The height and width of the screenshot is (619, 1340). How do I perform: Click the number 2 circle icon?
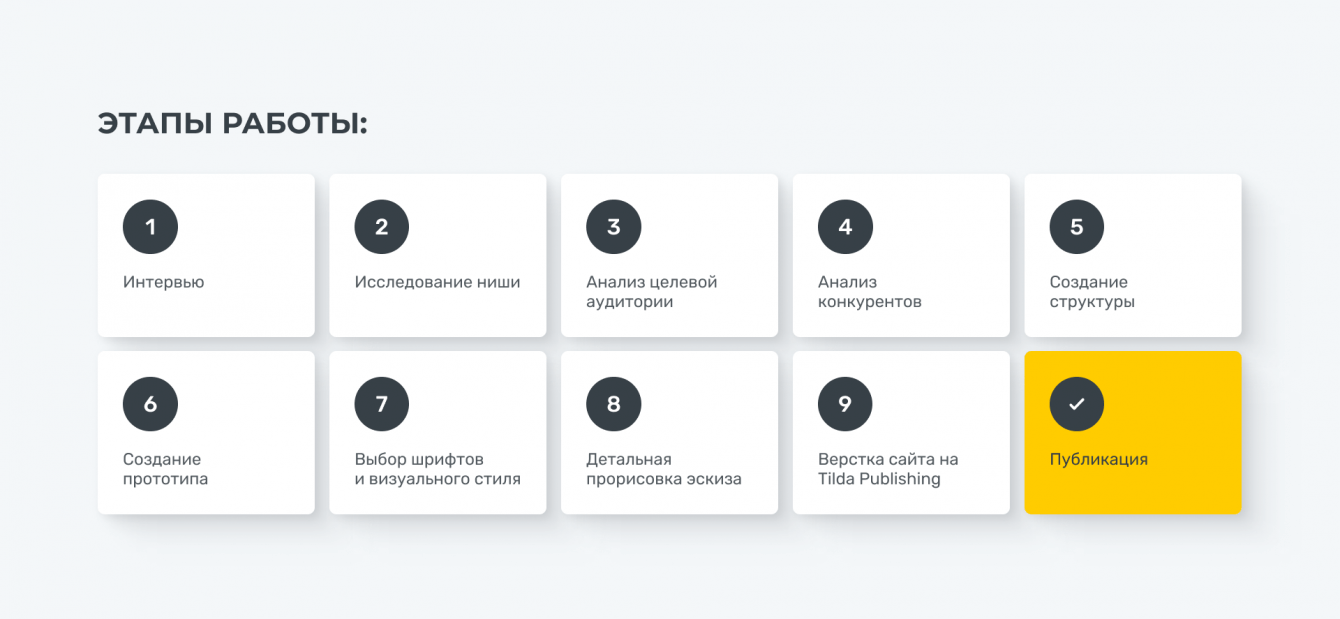pos(382,227)
